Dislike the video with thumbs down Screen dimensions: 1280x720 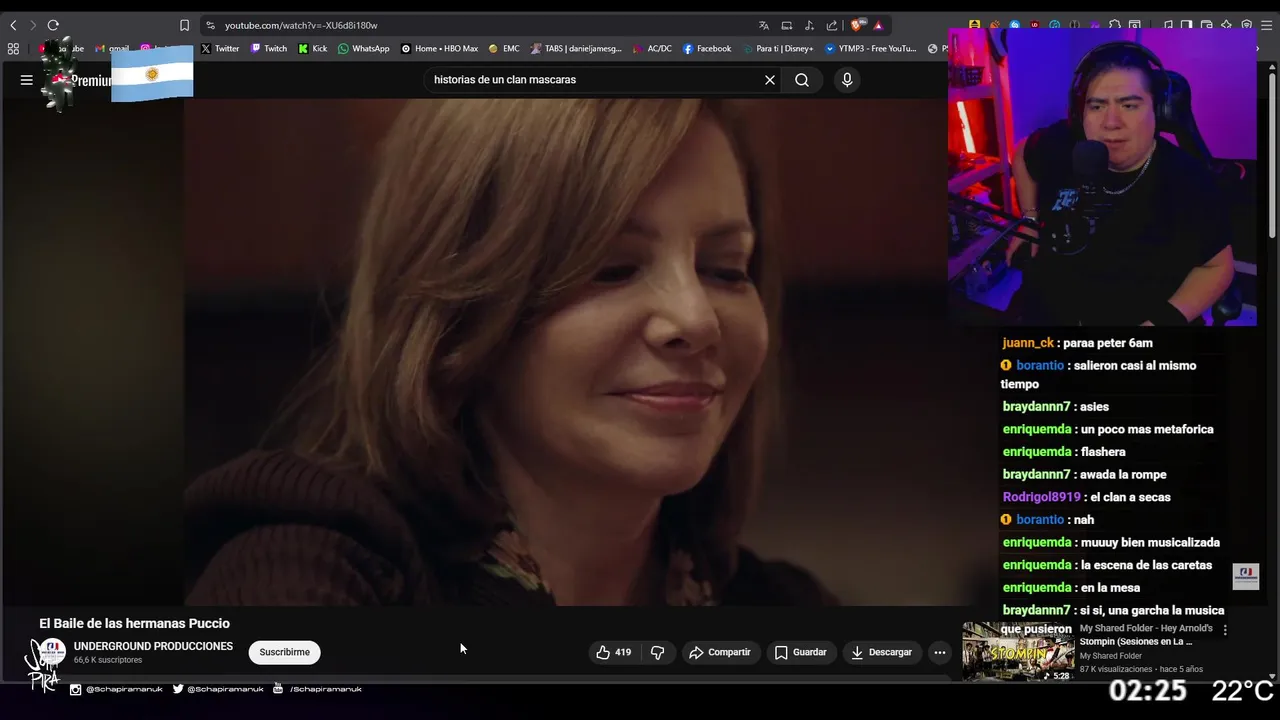(x=657, y=652)
